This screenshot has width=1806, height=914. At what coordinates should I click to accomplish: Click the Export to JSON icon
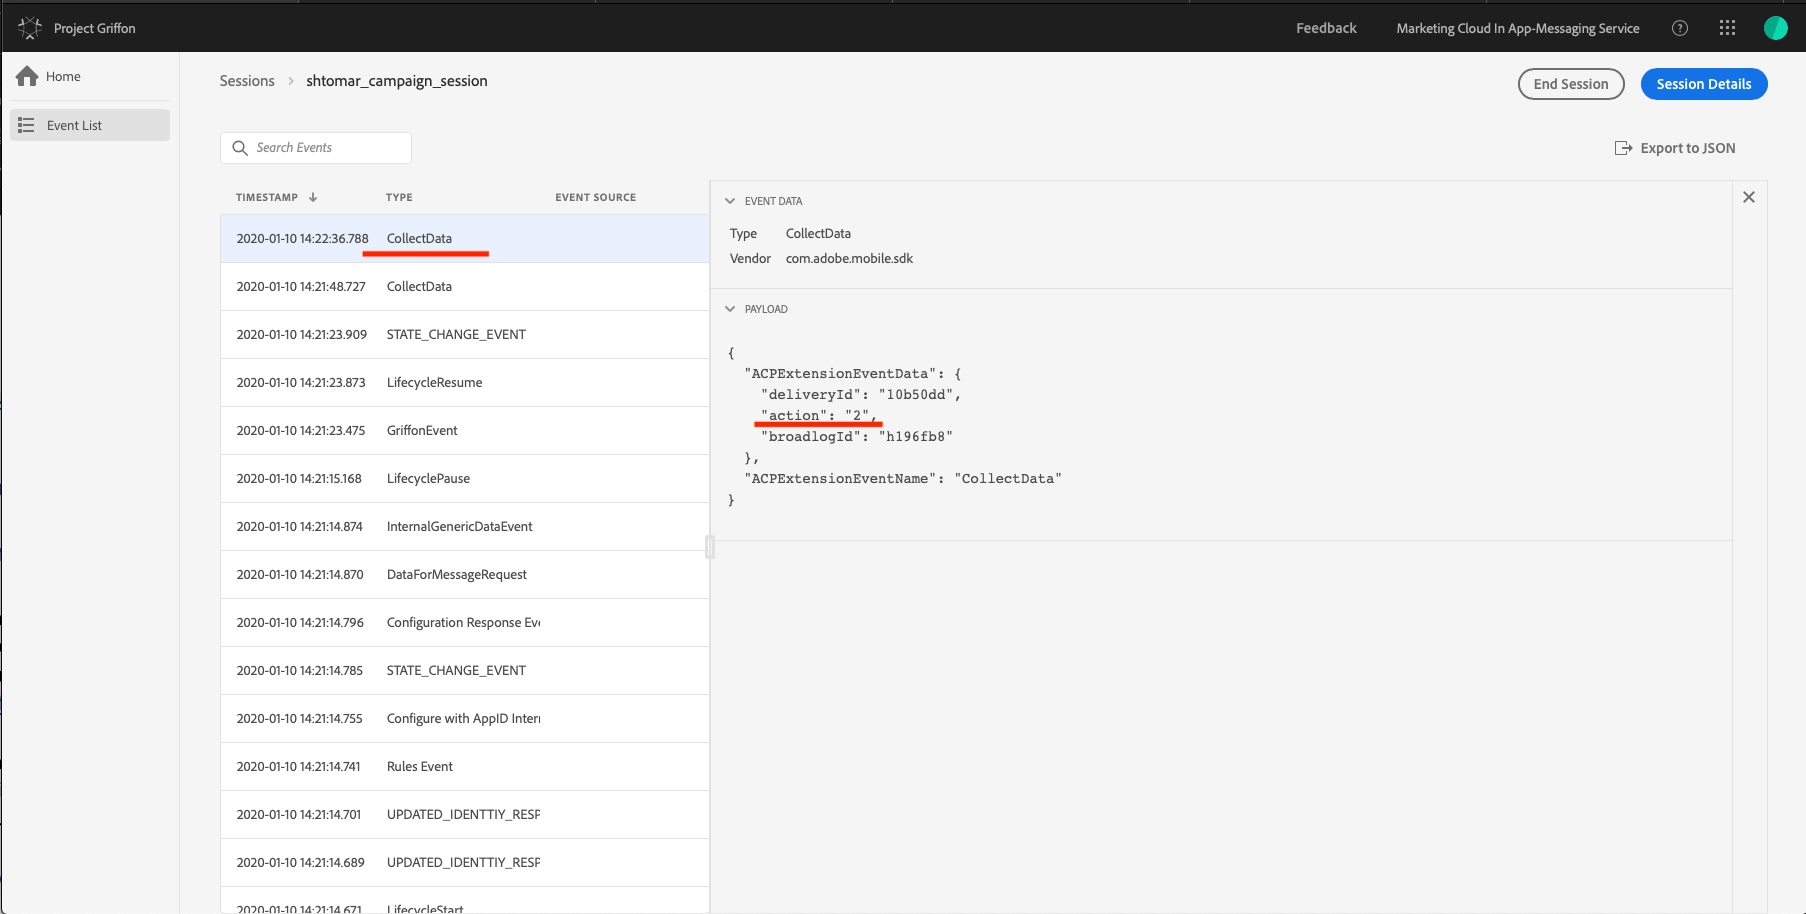coord(1623,148)
